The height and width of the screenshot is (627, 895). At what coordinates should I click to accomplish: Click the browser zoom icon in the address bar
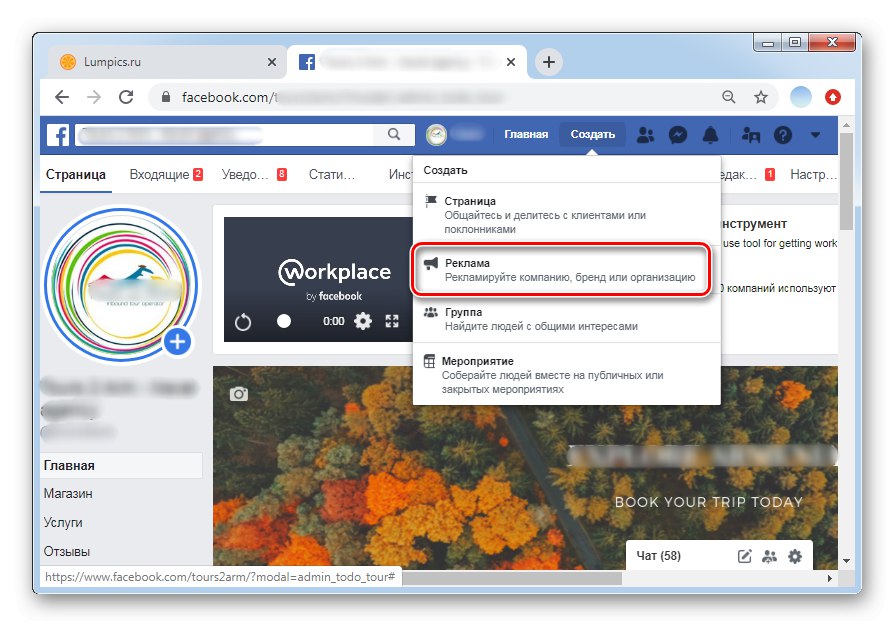pyautogui.click(x=728, y=97)
